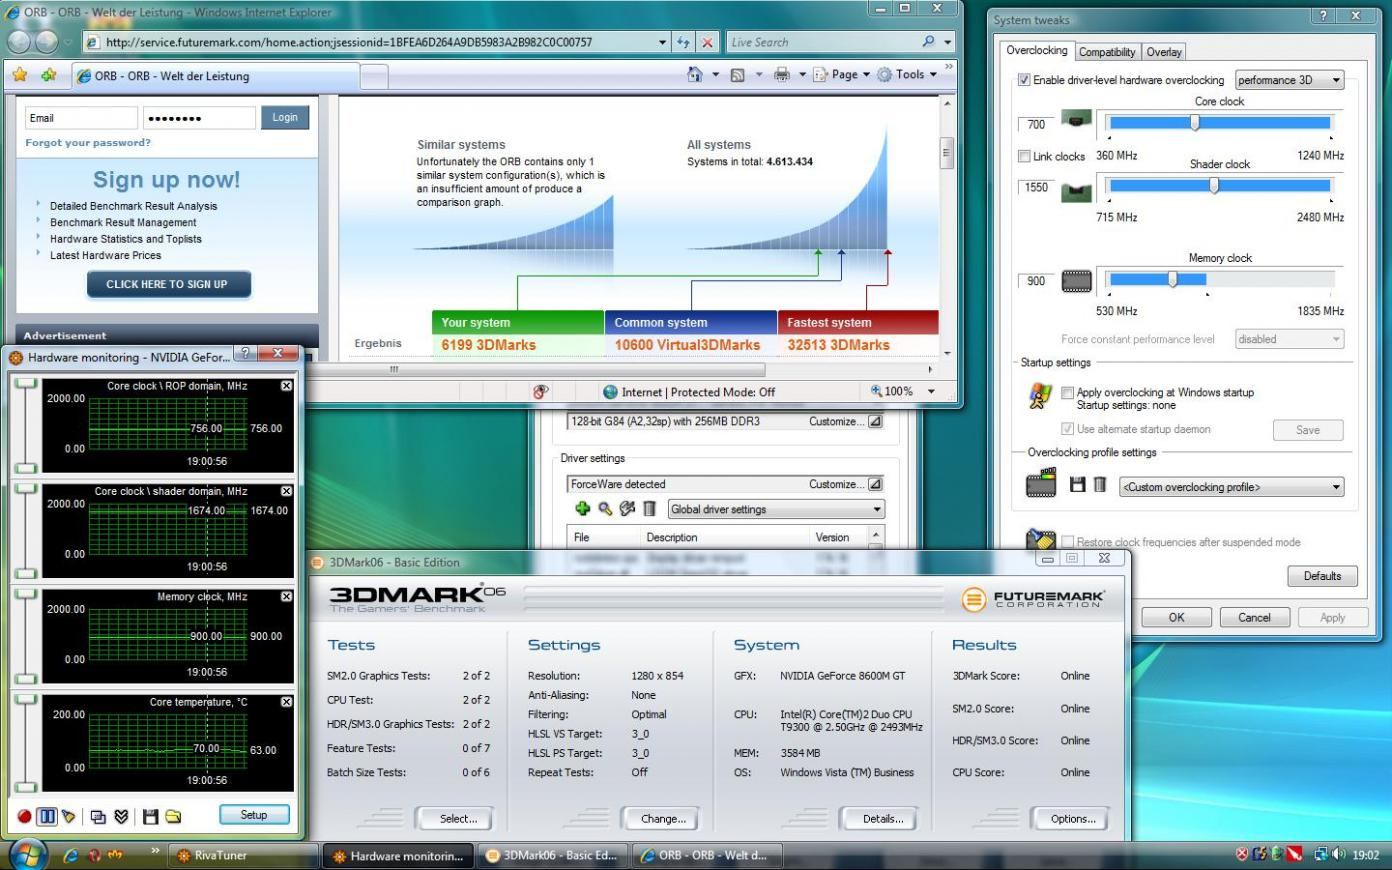Click the Core clock value box showing 700

(1036, 125)
